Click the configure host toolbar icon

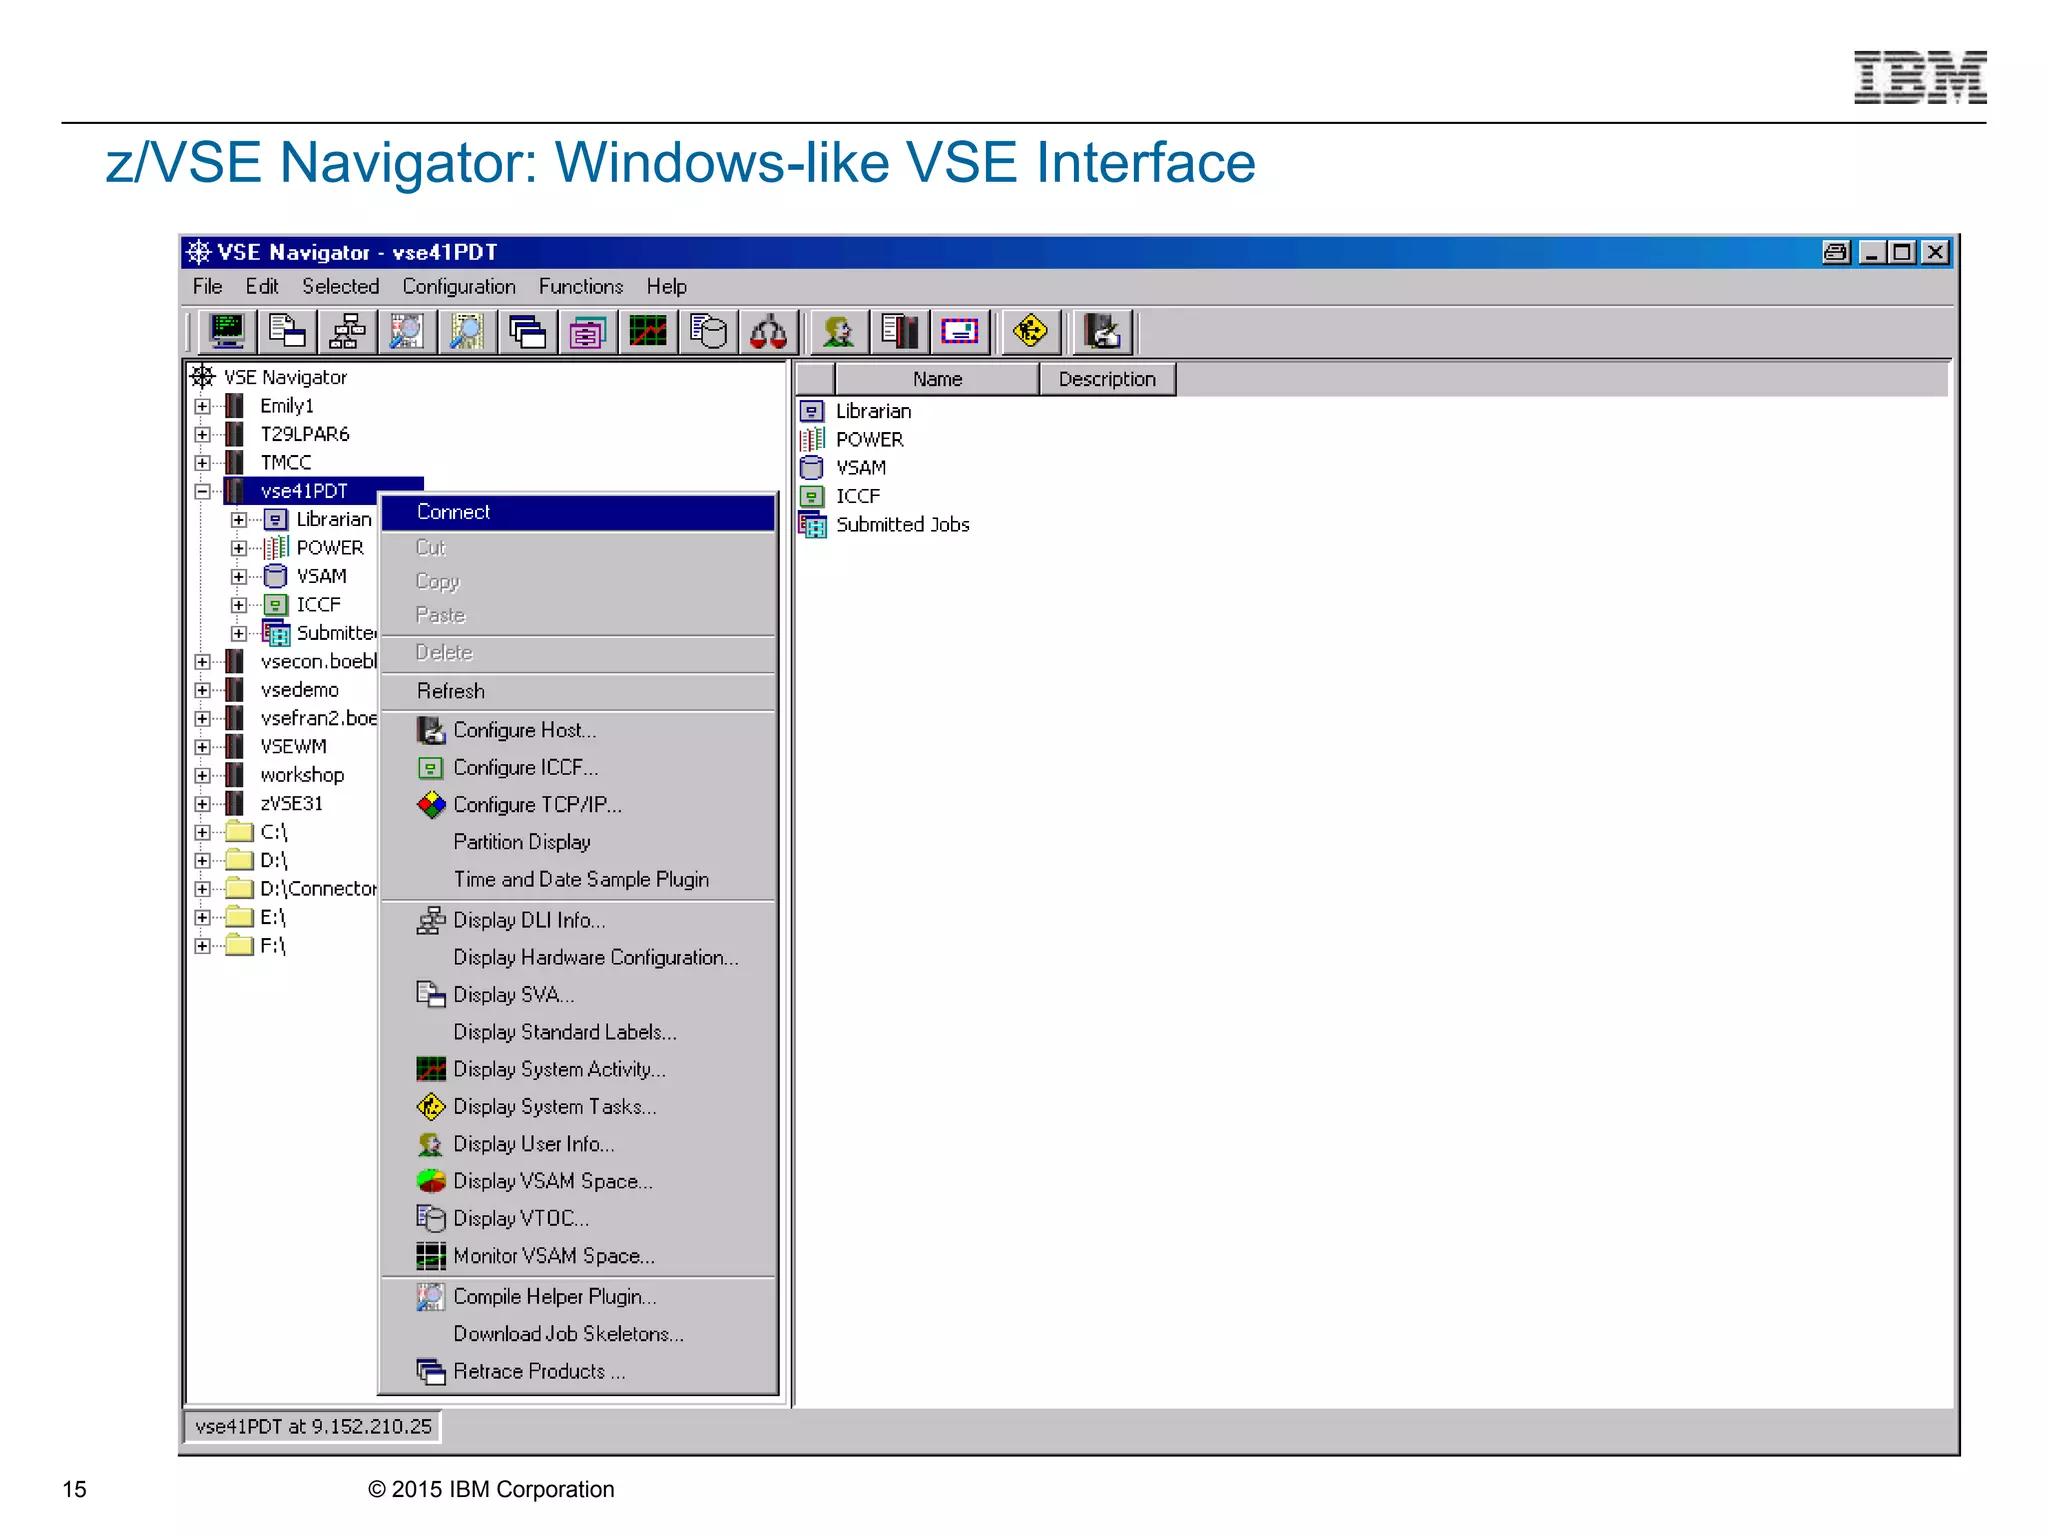click(x=1102, y=331)
